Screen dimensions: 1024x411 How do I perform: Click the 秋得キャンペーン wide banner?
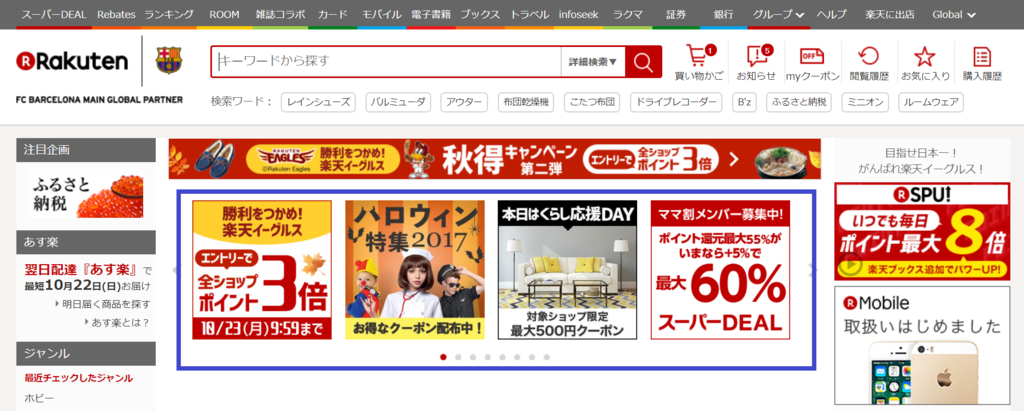(x=494, y=159)
